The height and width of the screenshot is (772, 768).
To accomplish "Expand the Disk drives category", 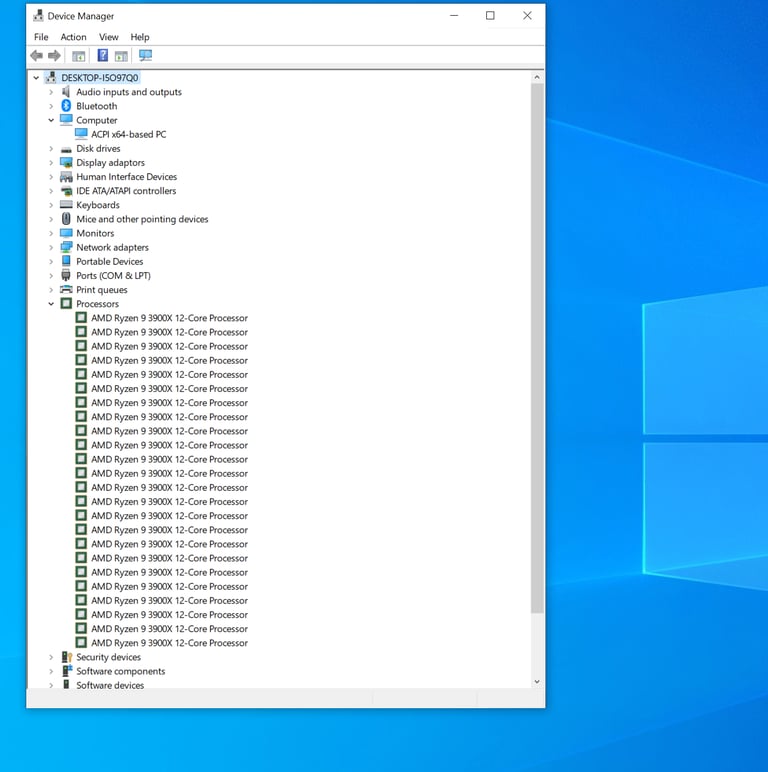I will tap(51, 149).
